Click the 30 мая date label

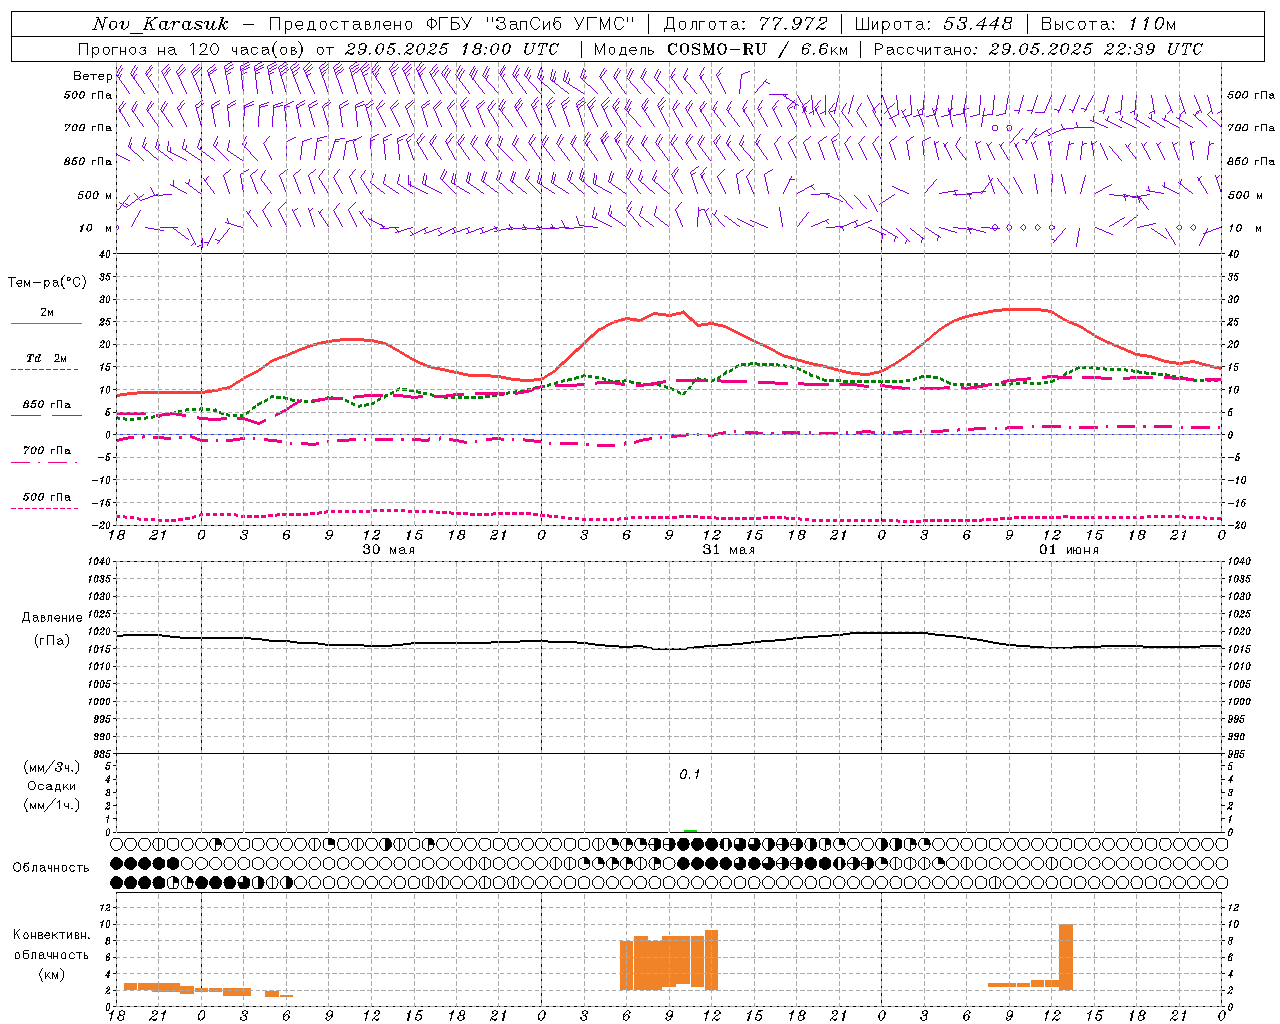tap(388, 549)
